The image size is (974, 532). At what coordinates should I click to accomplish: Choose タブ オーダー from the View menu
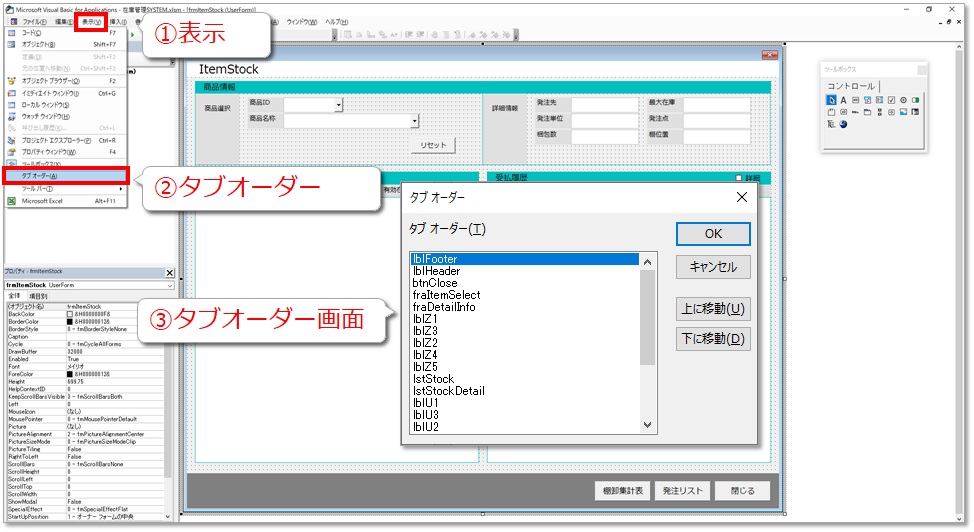coord(66,176)
